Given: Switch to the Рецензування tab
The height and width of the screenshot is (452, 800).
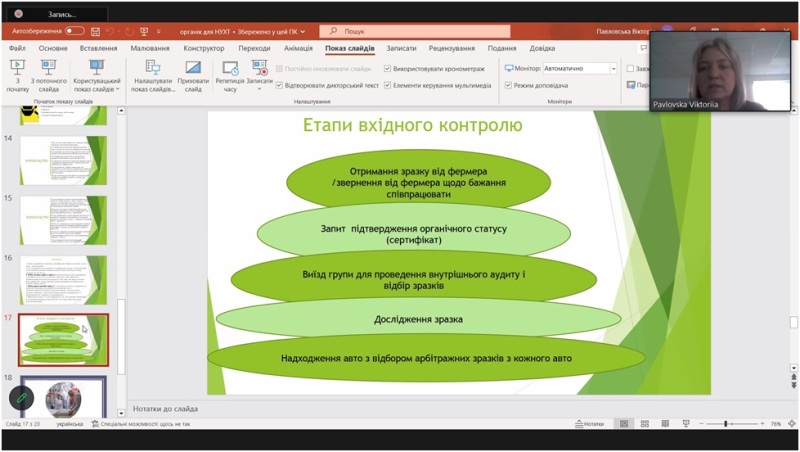Looking at the screenshot, I should click(x=452, y=48).
